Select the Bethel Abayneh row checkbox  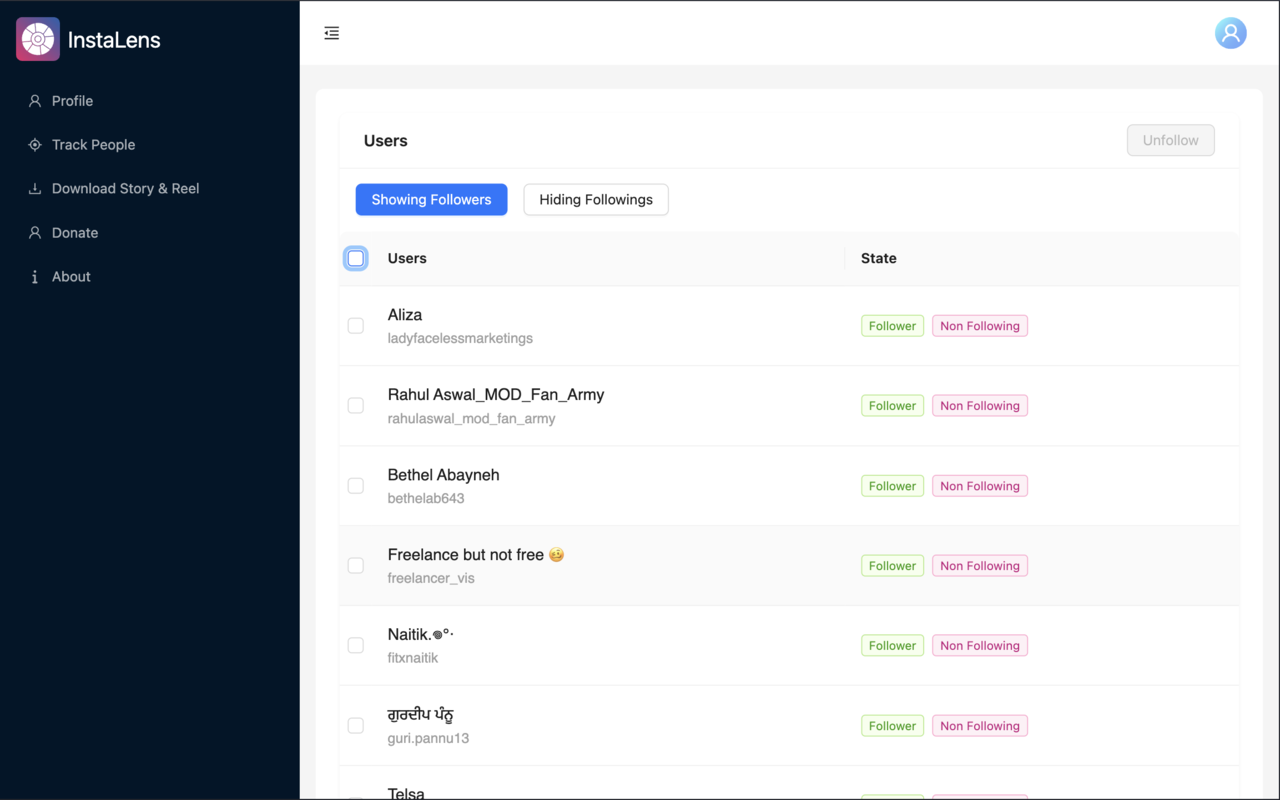(356, 486)
